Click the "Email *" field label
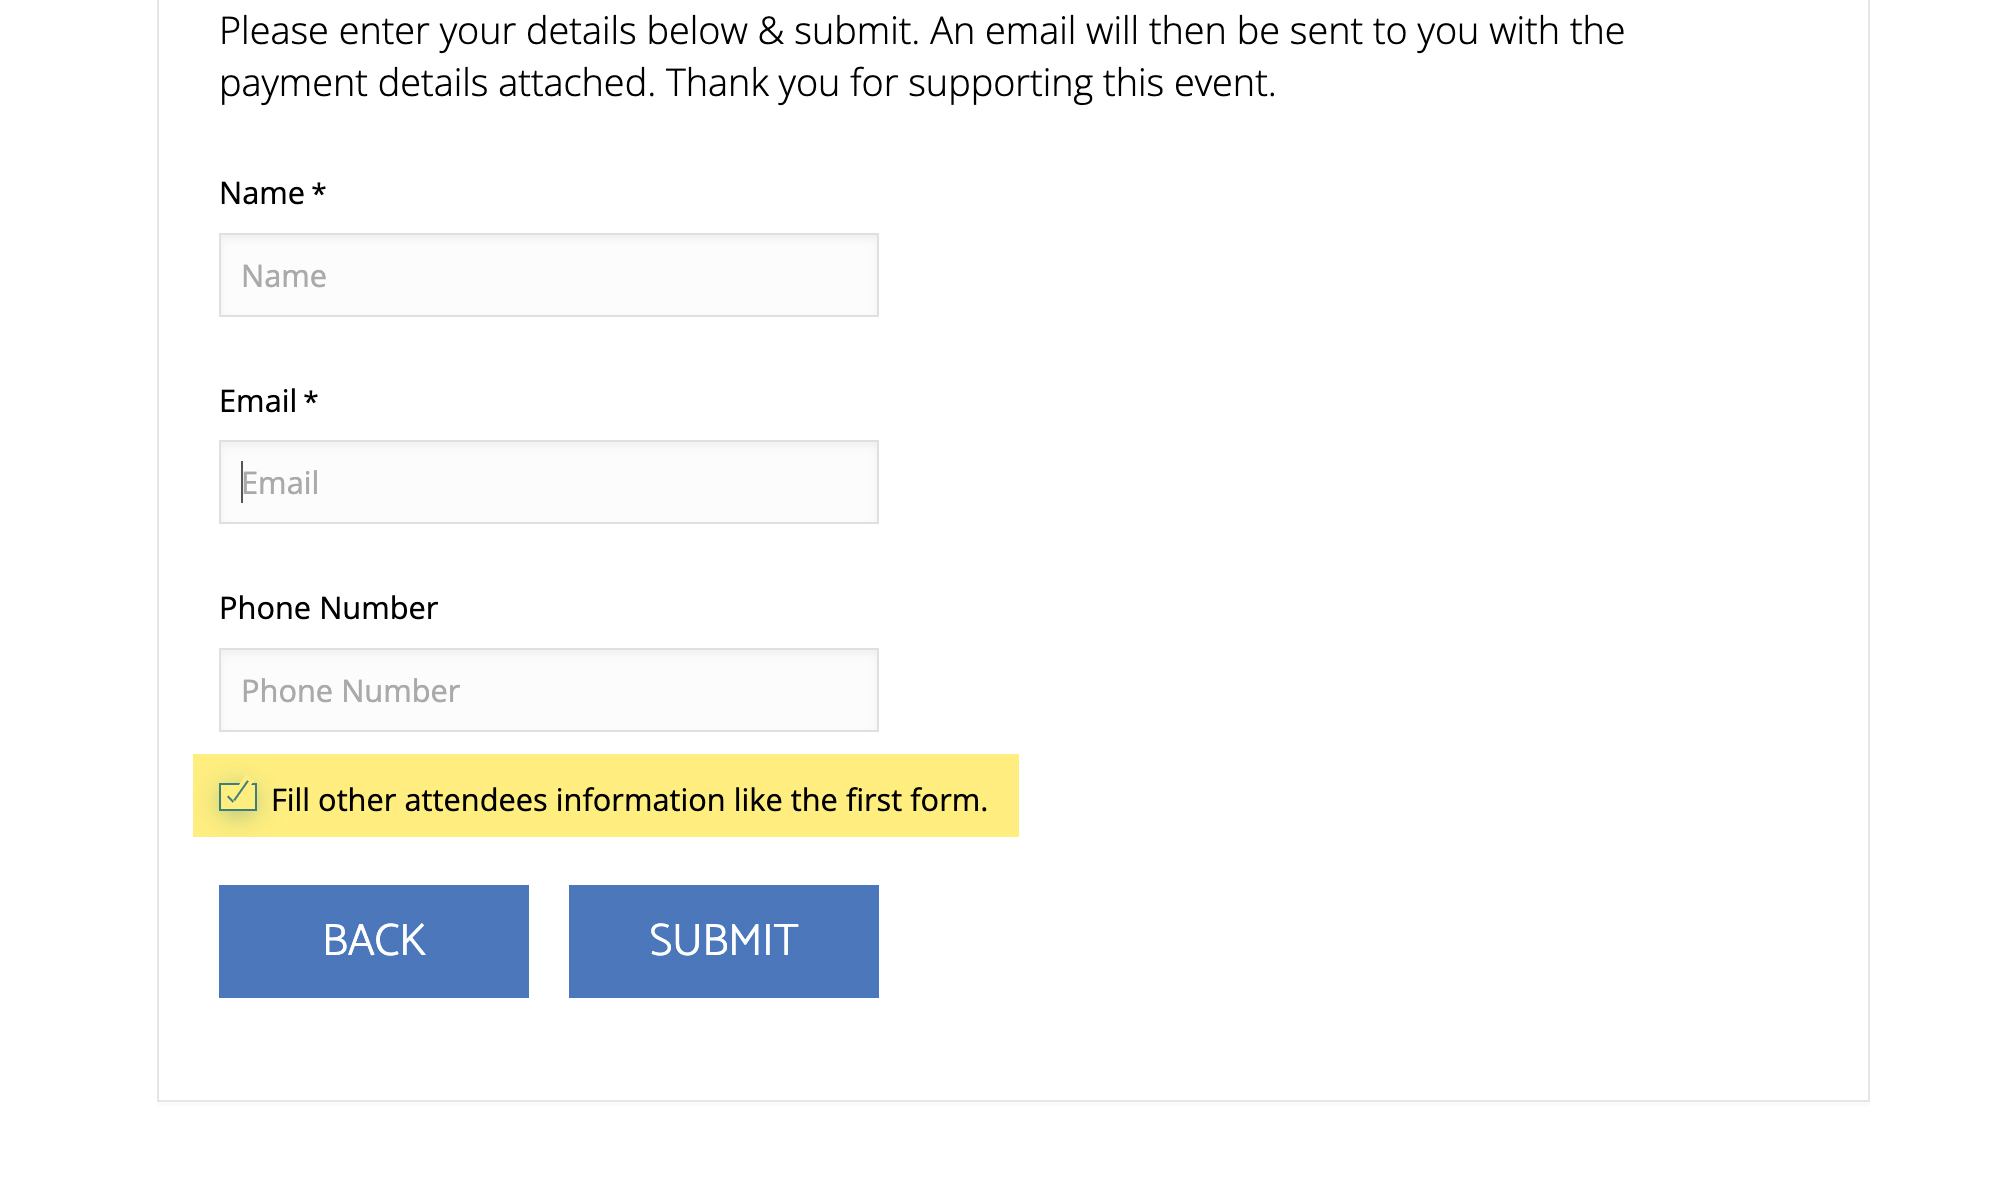Viewport: 2011px width, 1193px height. point(257,401)
